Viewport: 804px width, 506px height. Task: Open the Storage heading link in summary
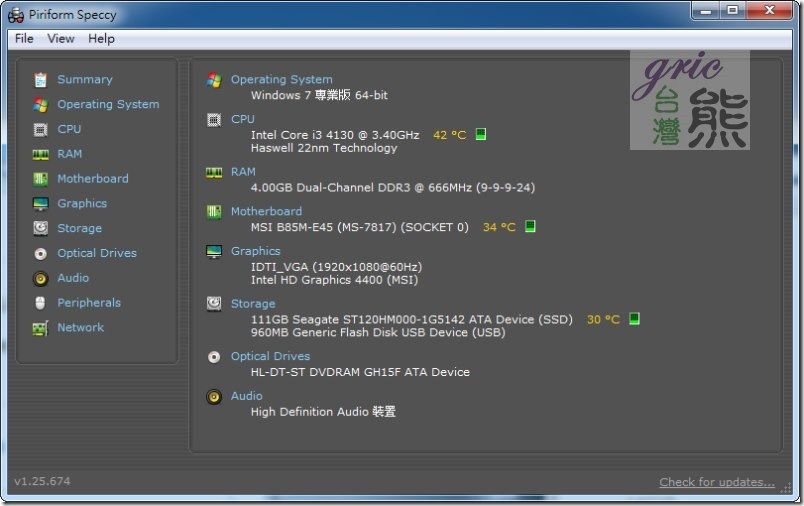[253, 304]
